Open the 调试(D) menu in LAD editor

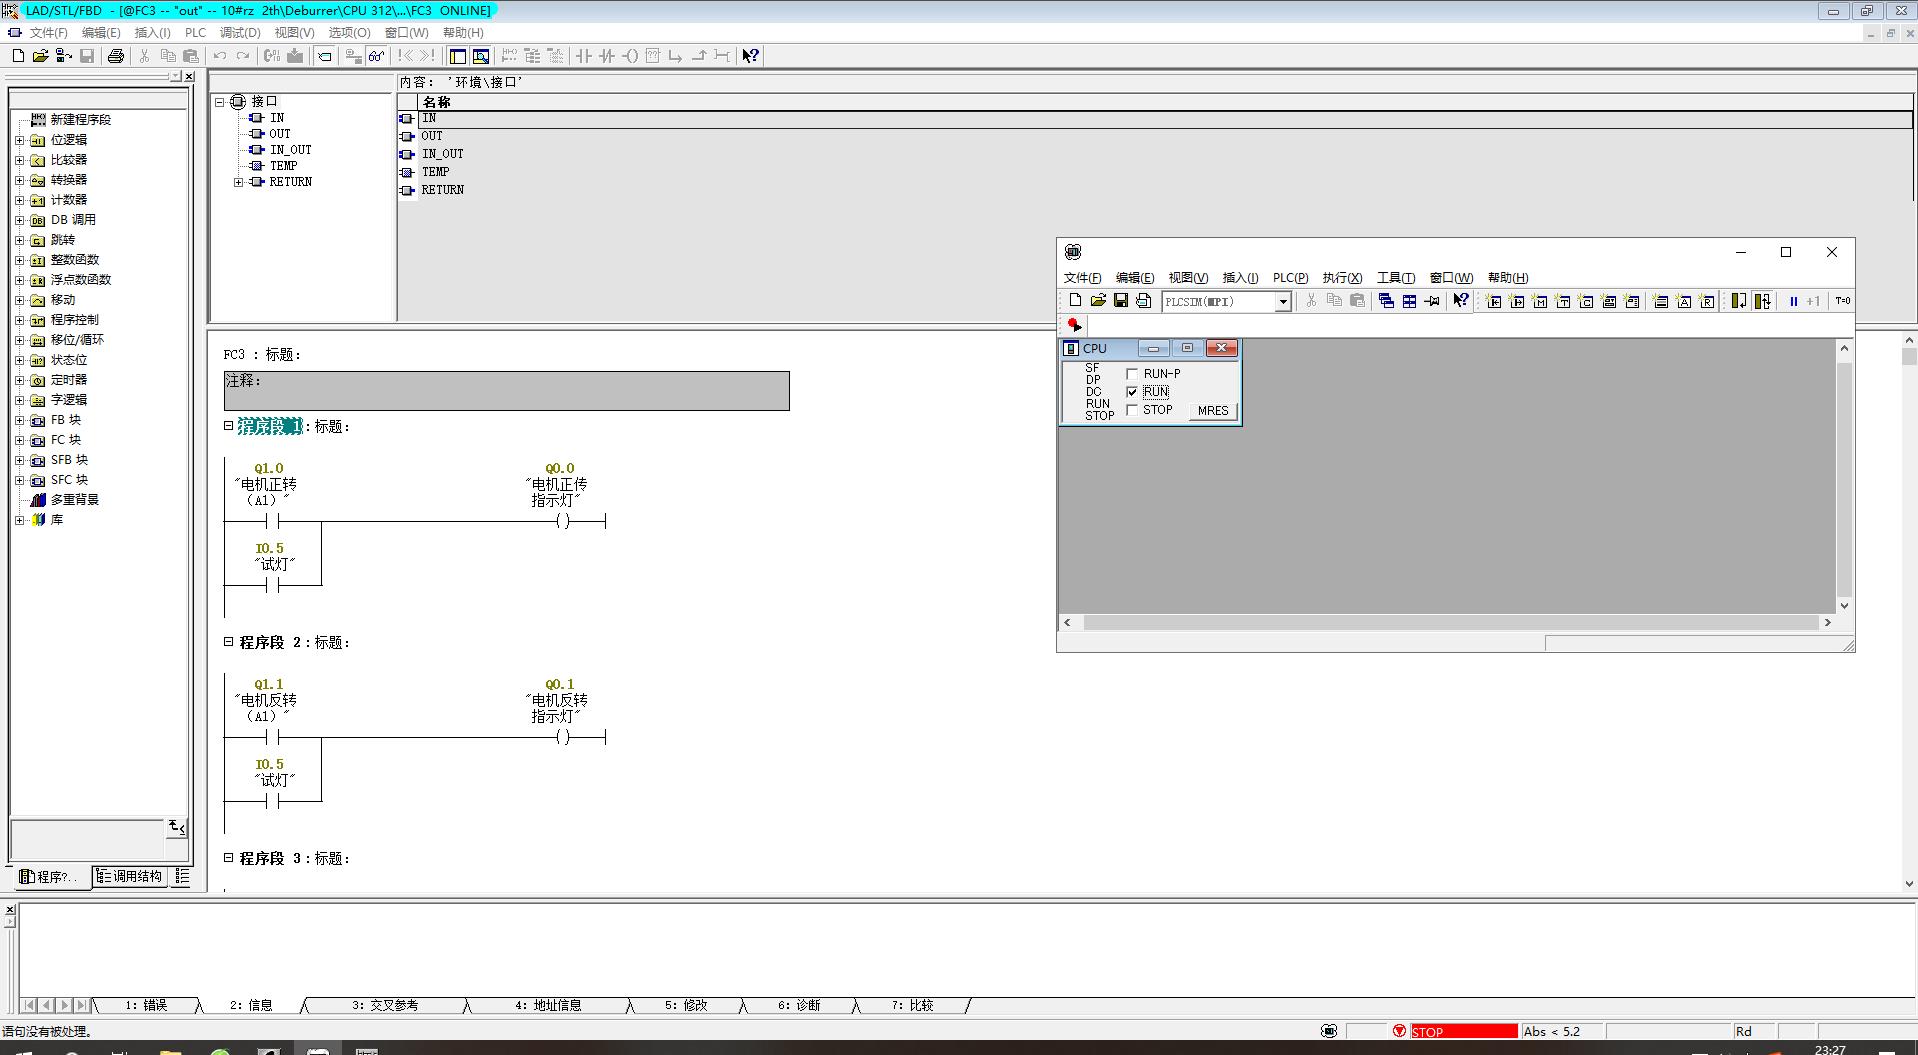239,33
